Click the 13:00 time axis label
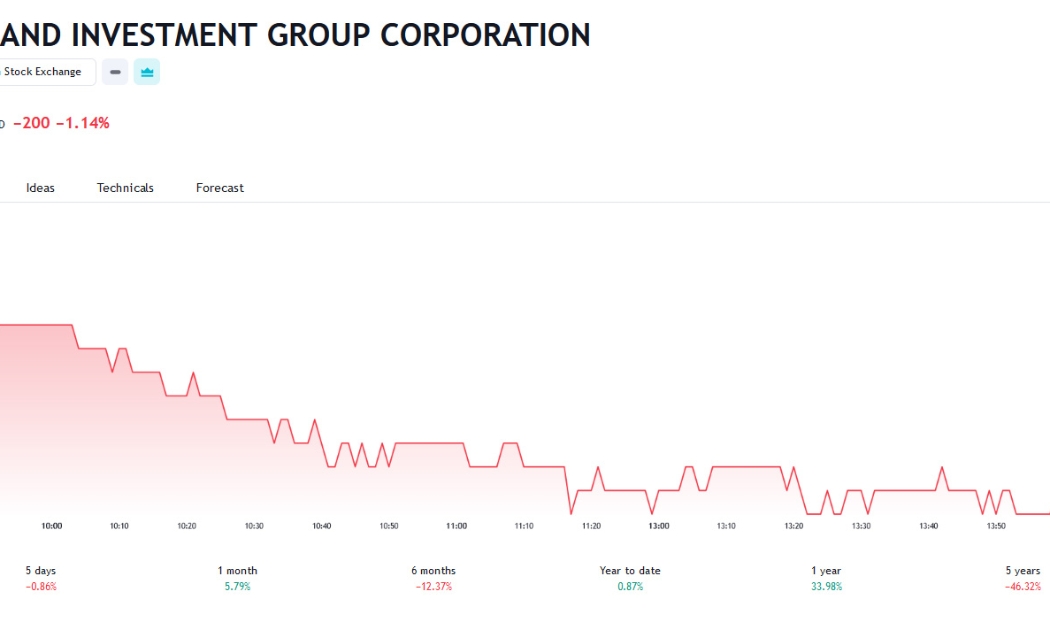Screen dimensions: 1050x630 (x=659, y=526)
